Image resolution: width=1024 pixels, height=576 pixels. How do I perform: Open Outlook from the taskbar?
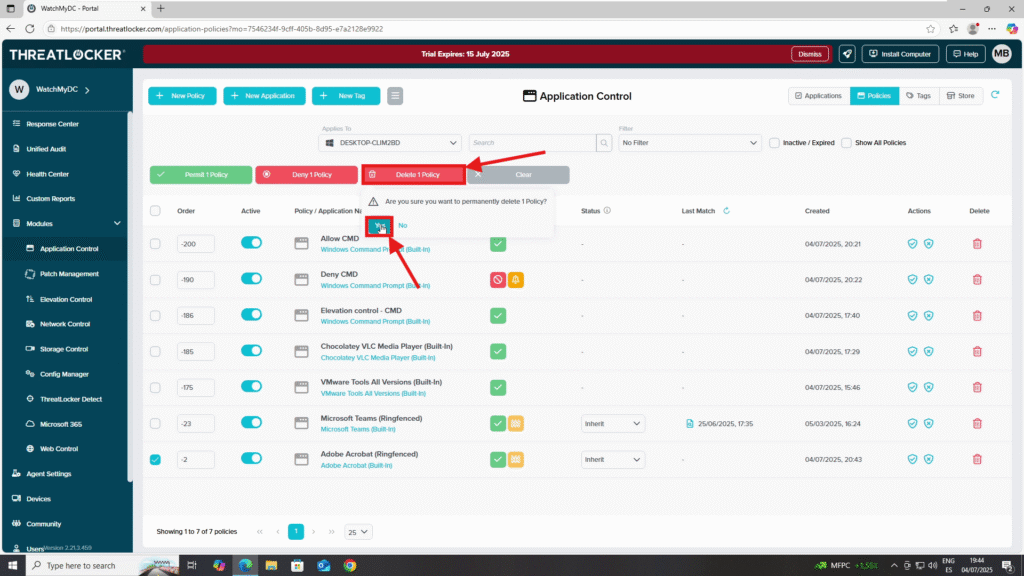324,566
